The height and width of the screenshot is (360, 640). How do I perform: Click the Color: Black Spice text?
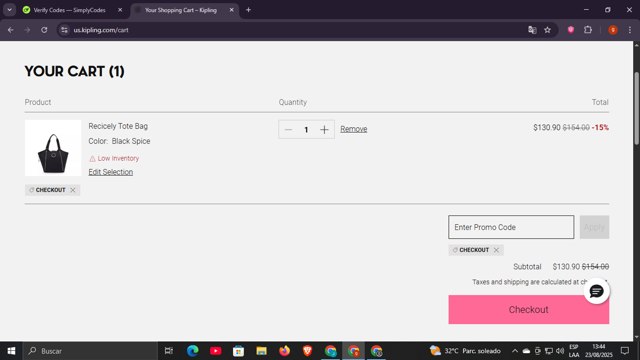tap(119, 141)
